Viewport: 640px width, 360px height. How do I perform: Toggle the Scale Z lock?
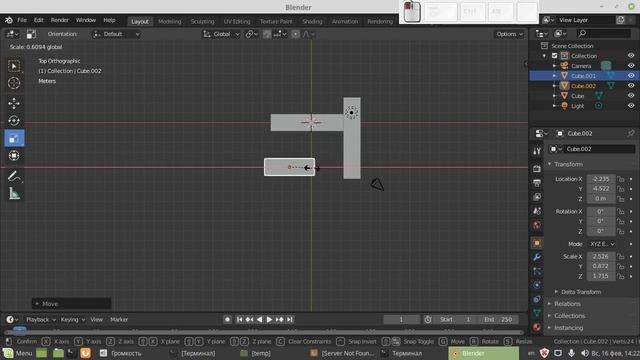(x=620, y=276)
